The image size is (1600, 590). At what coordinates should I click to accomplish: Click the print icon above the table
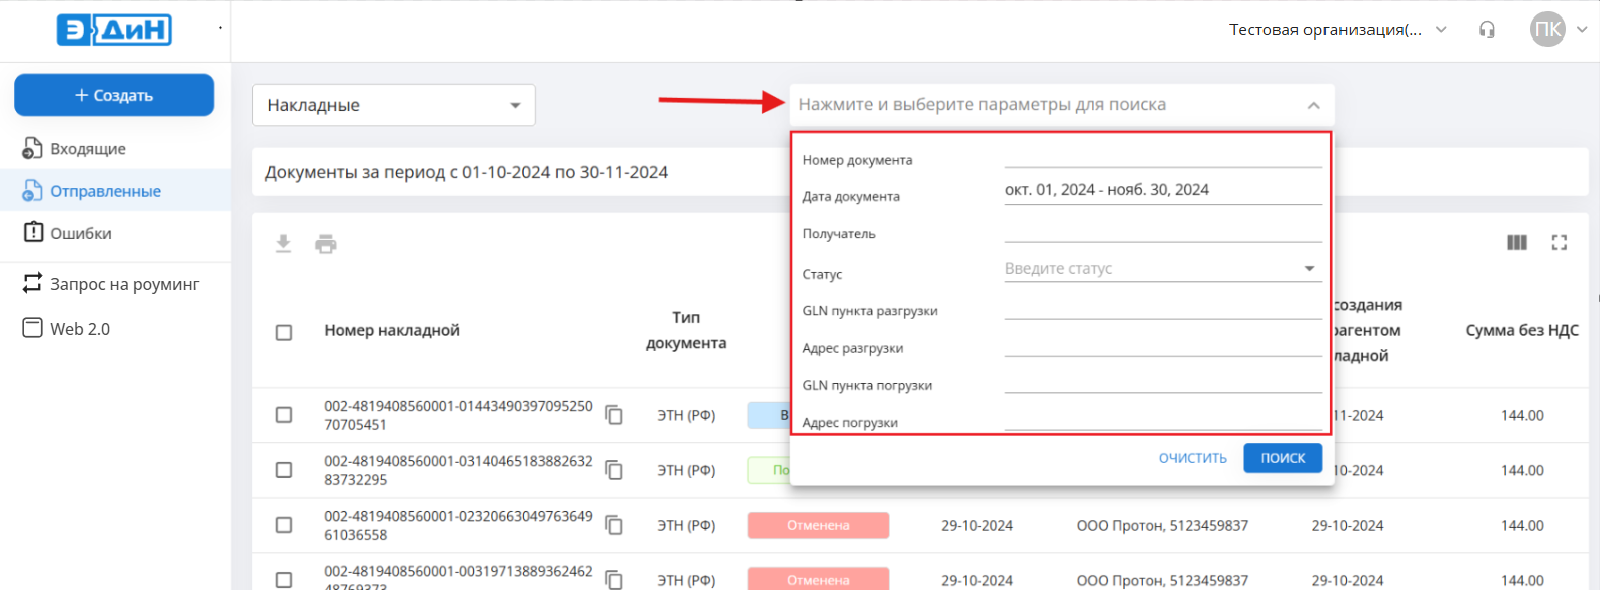pyautogui.click(x=326, y=244)
